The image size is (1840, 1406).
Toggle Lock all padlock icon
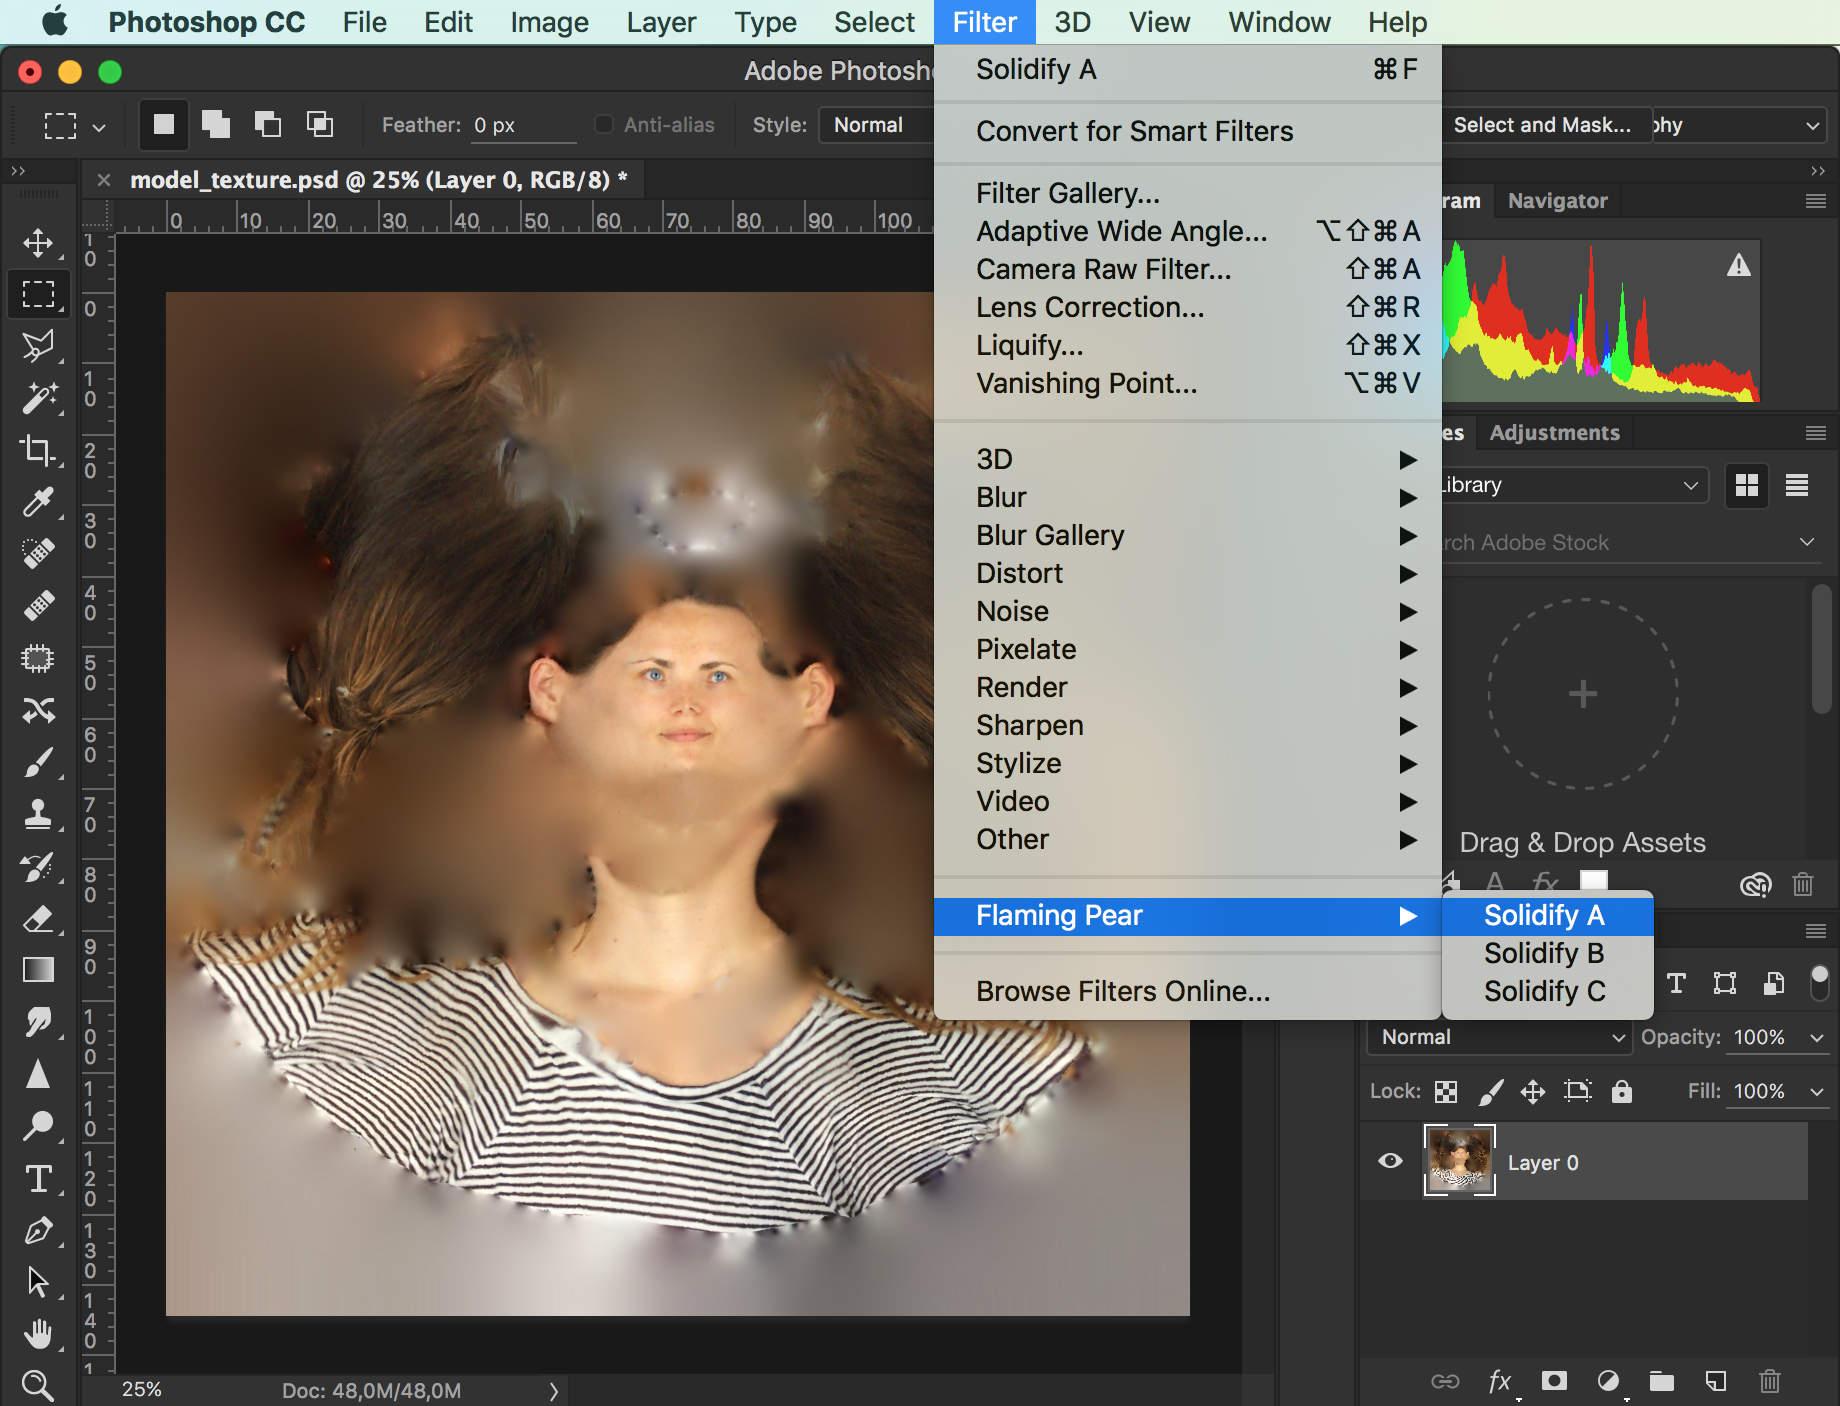click(1622, 1091)
